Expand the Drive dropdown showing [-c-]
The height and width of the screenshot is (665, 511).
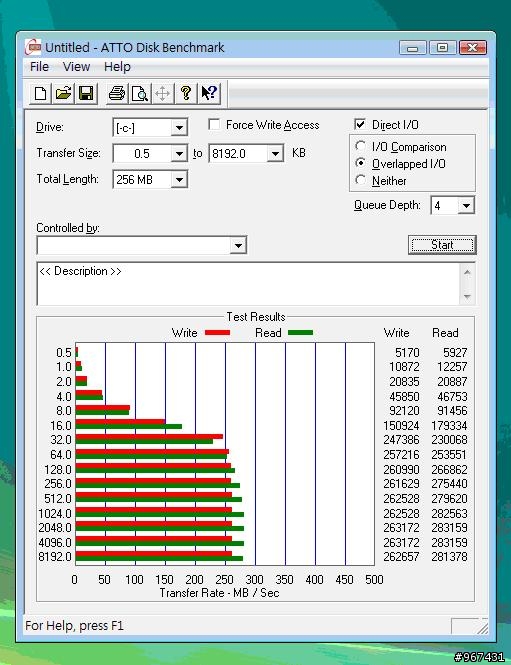[179, 128]
